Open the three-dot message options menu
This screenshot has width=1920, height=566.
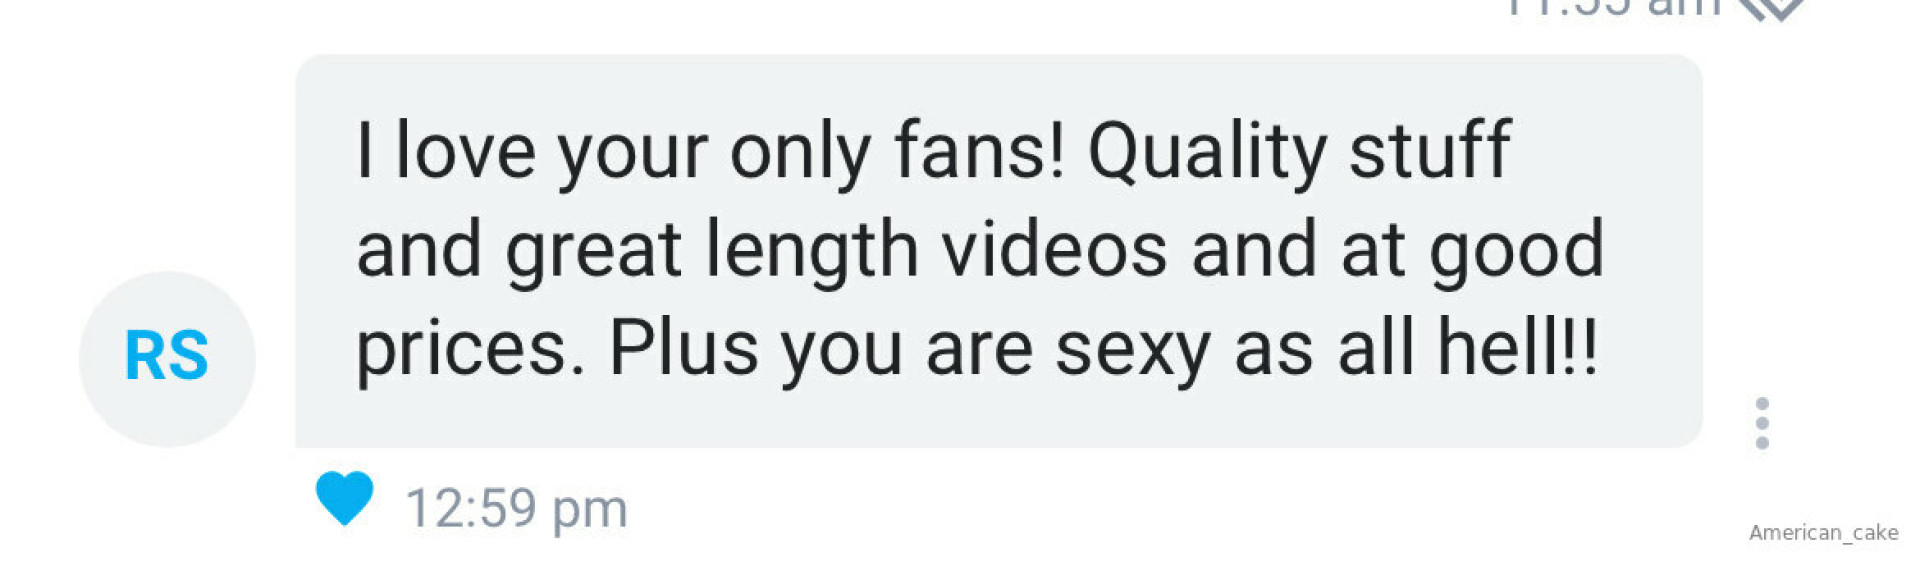point(1762,423)
